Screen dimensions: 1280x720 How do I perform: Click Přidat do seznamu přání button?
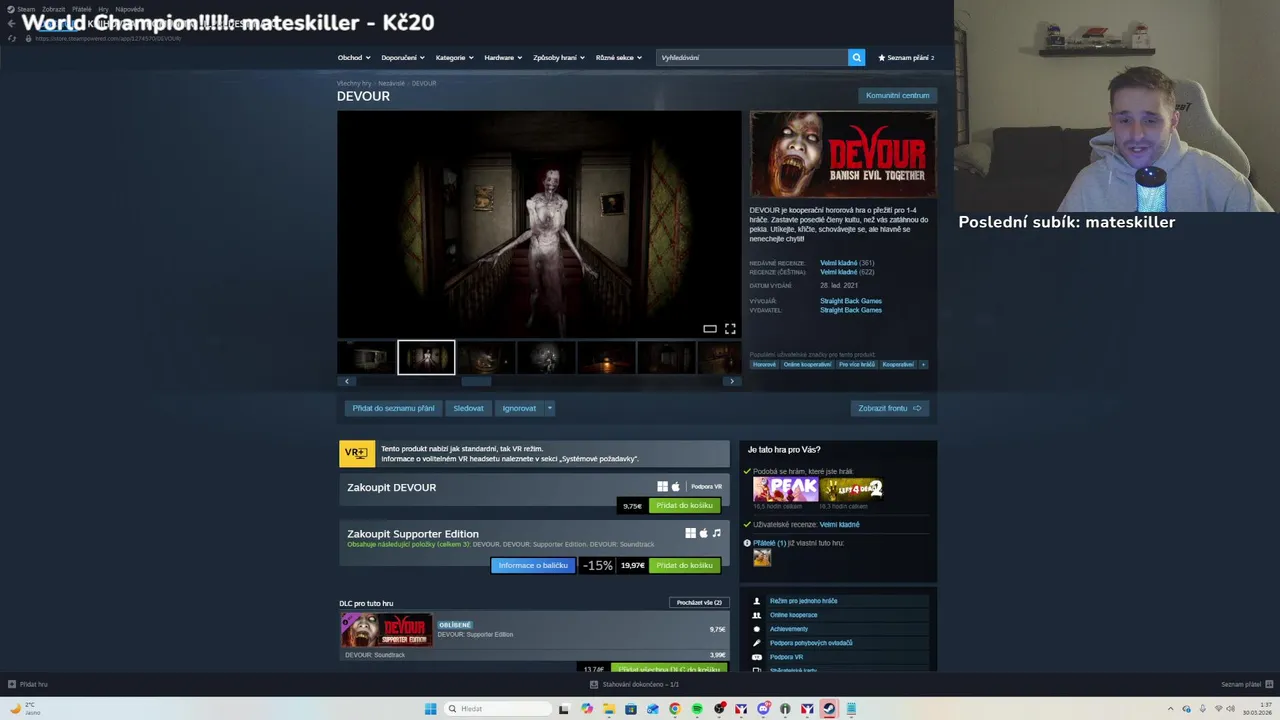click(393, 408)
